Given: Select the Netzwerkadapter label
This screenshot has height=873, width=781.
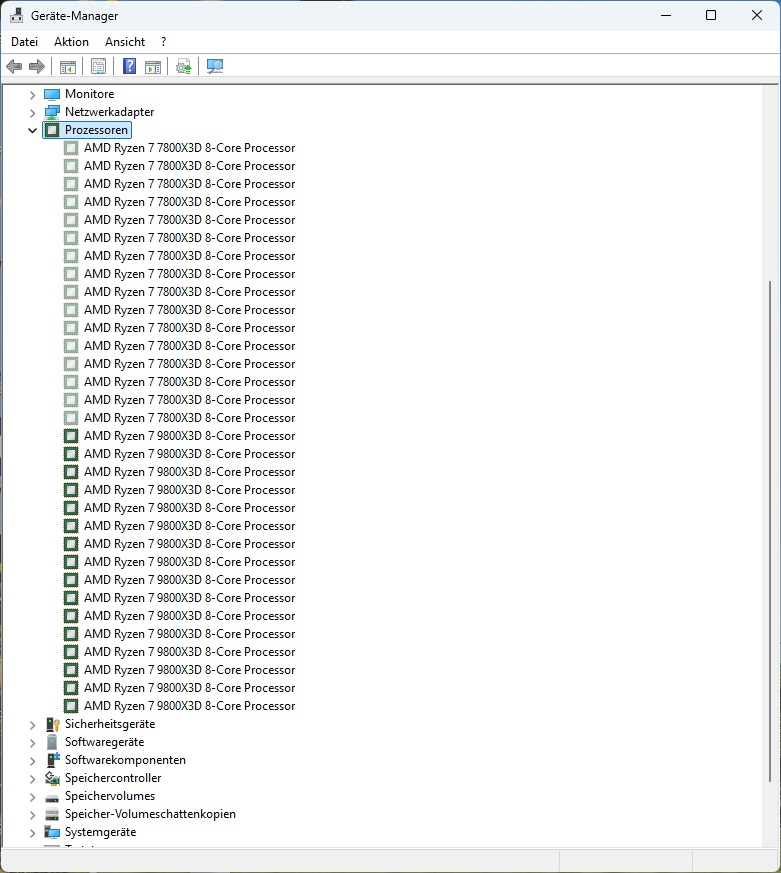Looking at the screenshot, I should [110, 112].
